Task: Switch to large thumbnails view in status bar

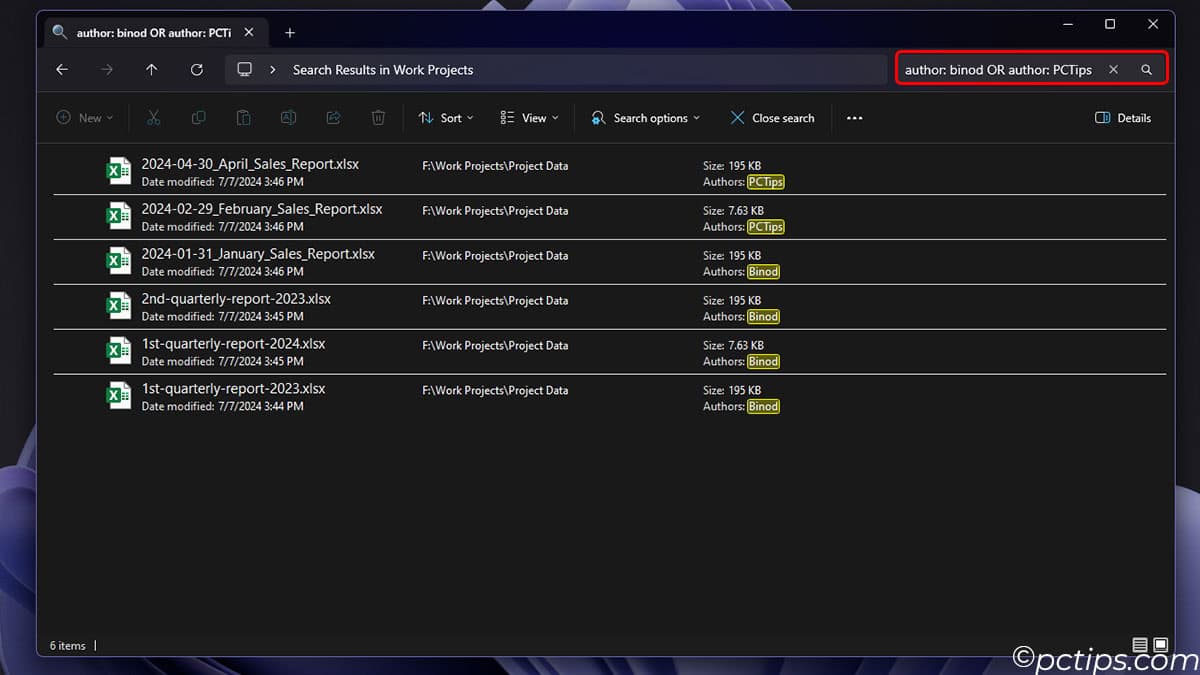Action: [1160, 645]
